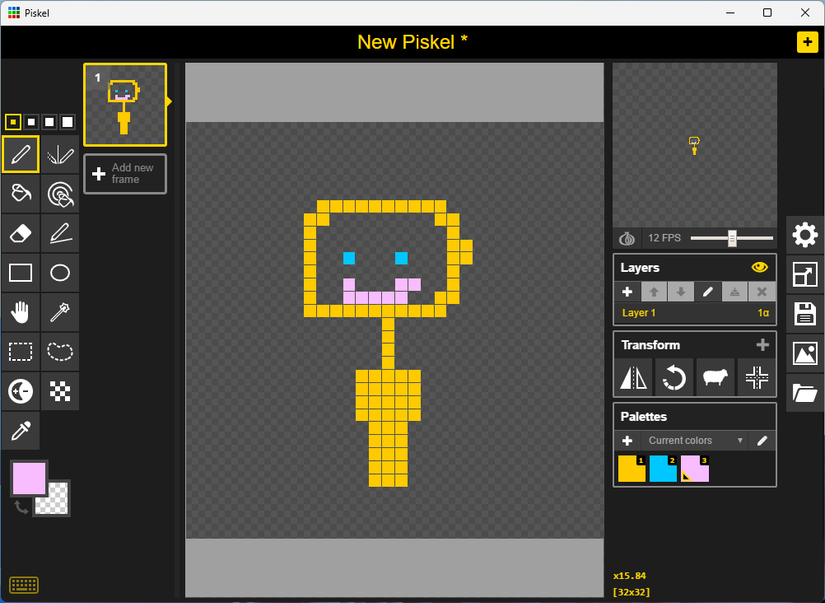Open the Save panel

coord(805,314)
